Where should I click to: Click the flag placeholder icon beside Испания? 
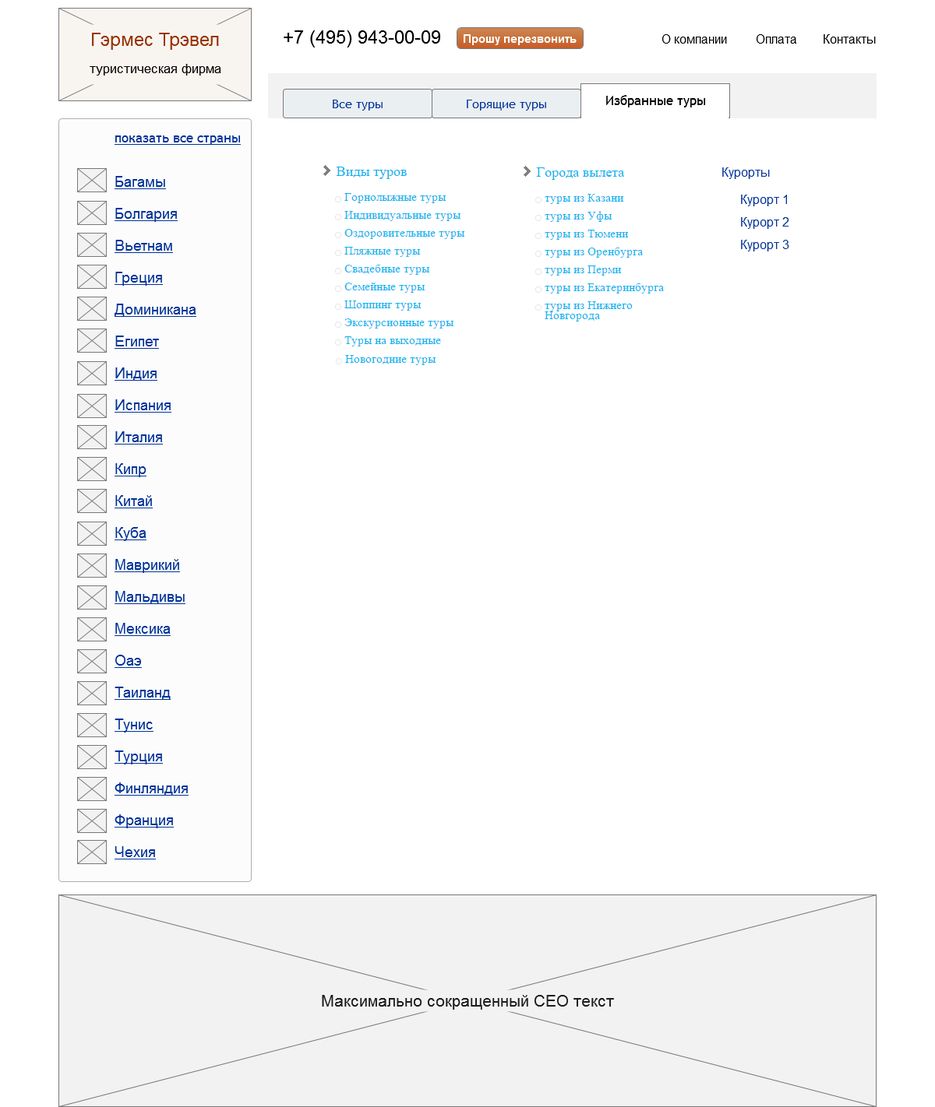click(x=92, y=404)
